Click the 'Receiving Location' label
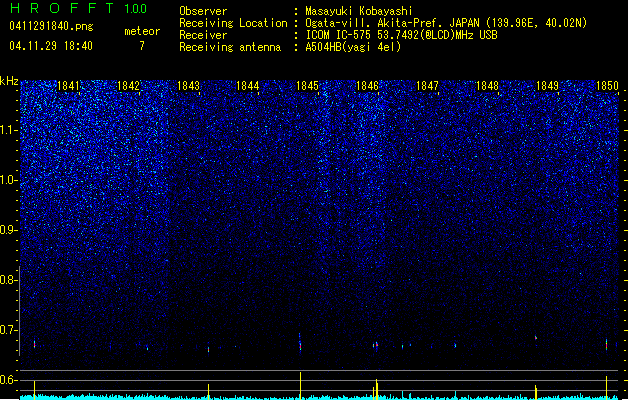Image resolution: width=629 pixels, height=400 pixels. pyautogui.click(x=233, y=23)
